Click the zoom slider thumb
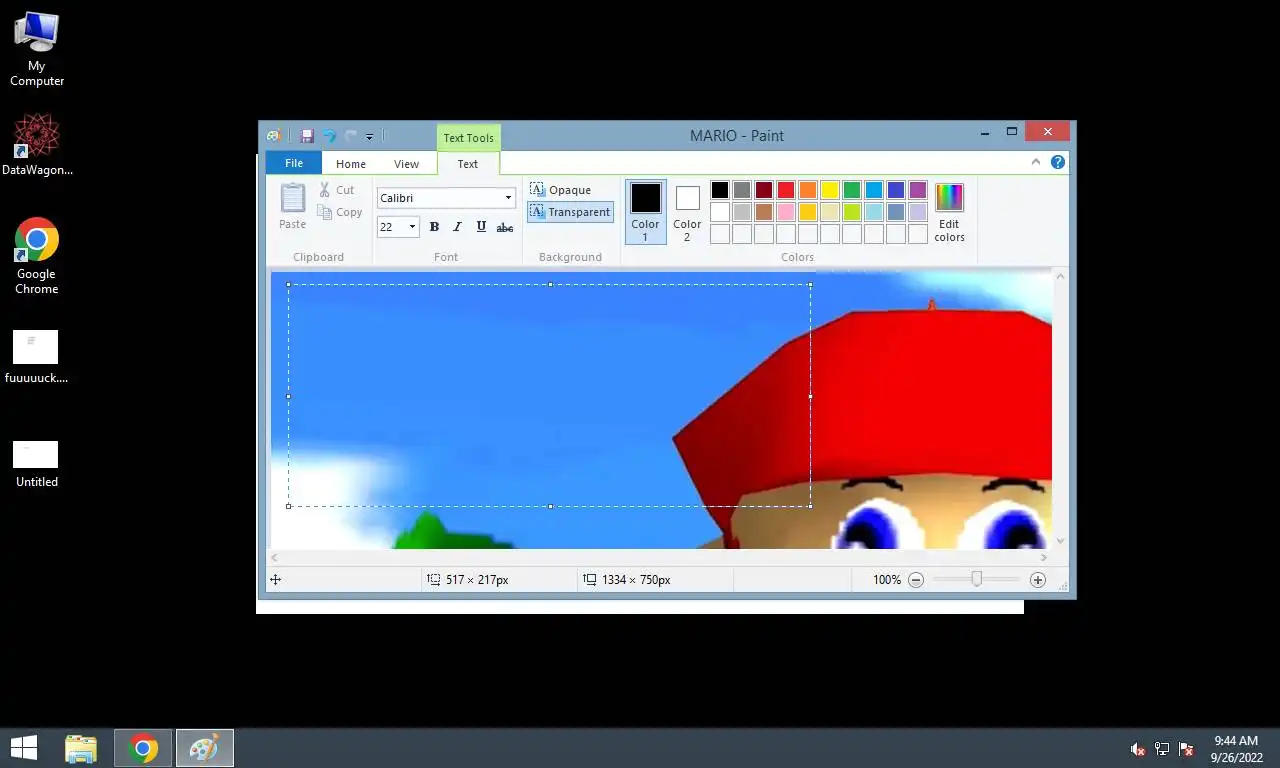Screen dimensions: 1280x768 [977, 579]
